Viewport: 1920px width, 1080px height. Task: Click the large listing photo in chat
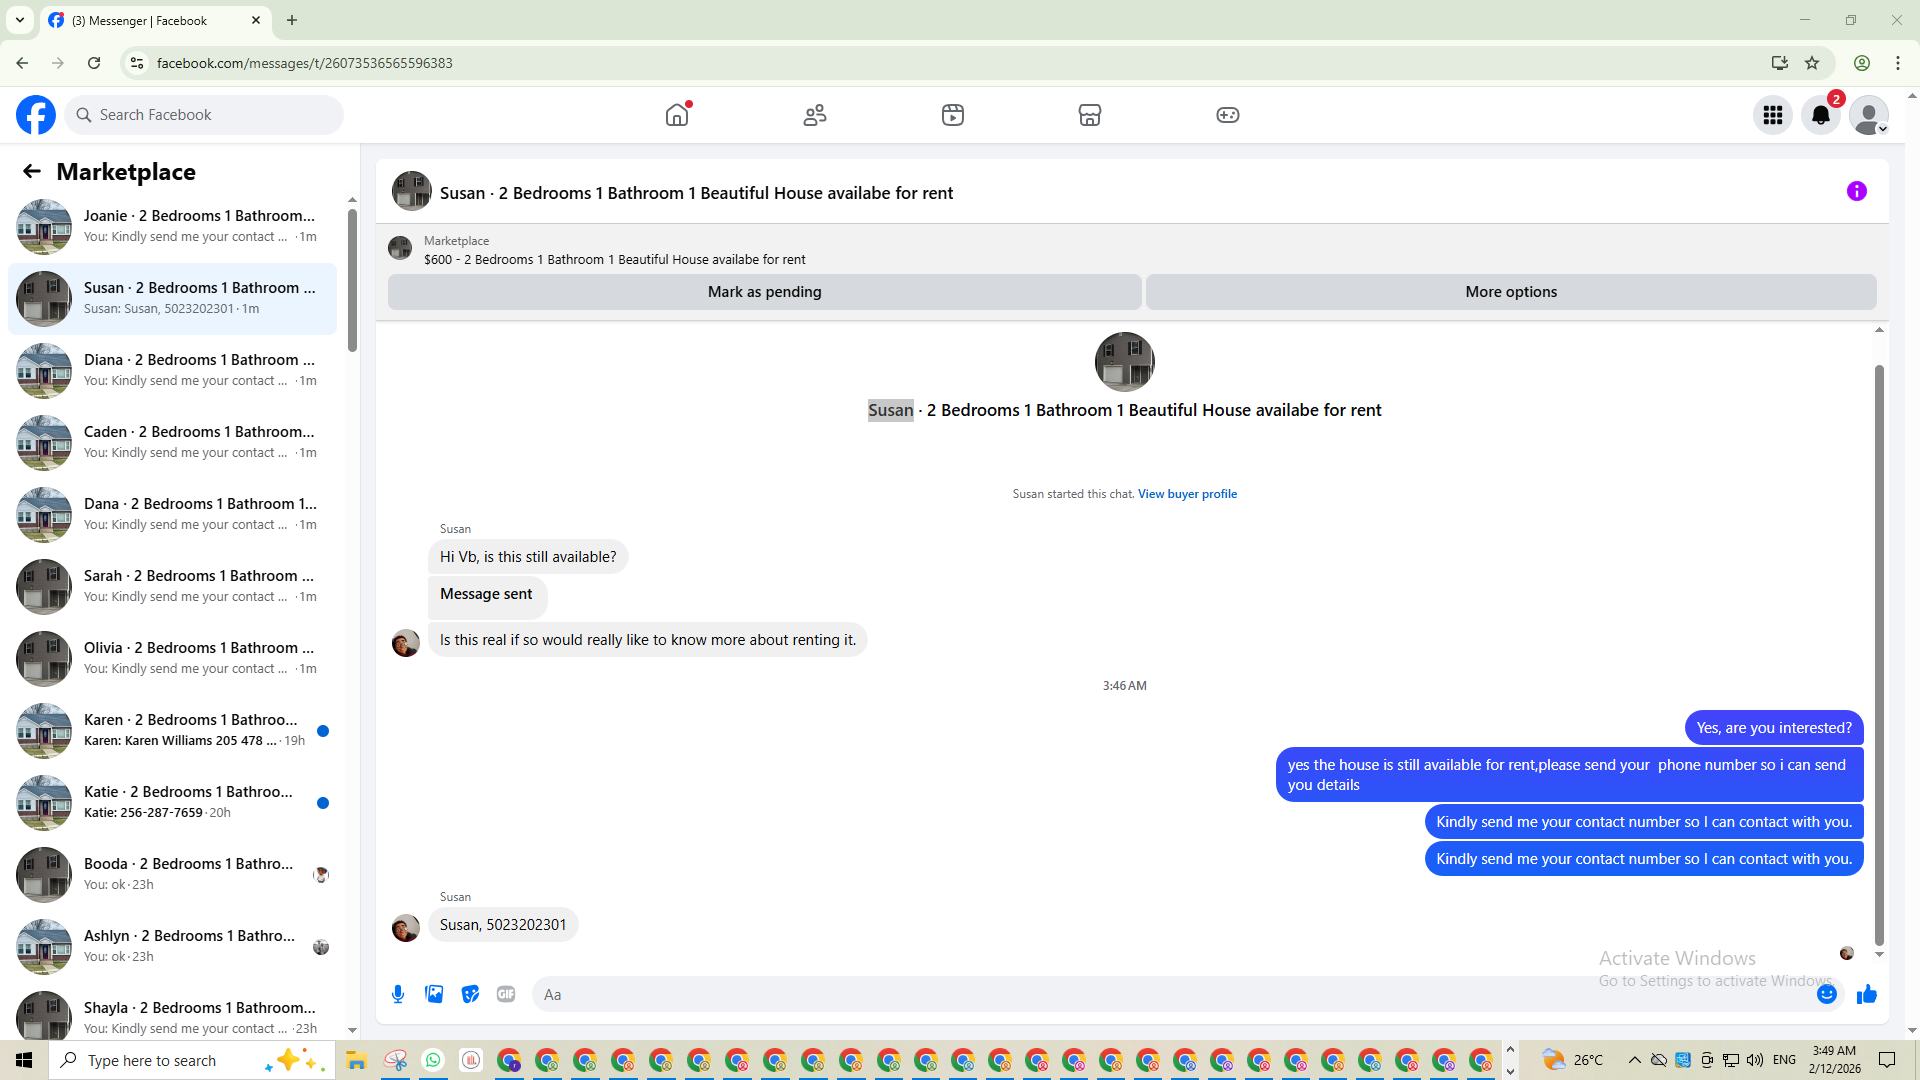pyautogui.click(x=1125, y=362)
